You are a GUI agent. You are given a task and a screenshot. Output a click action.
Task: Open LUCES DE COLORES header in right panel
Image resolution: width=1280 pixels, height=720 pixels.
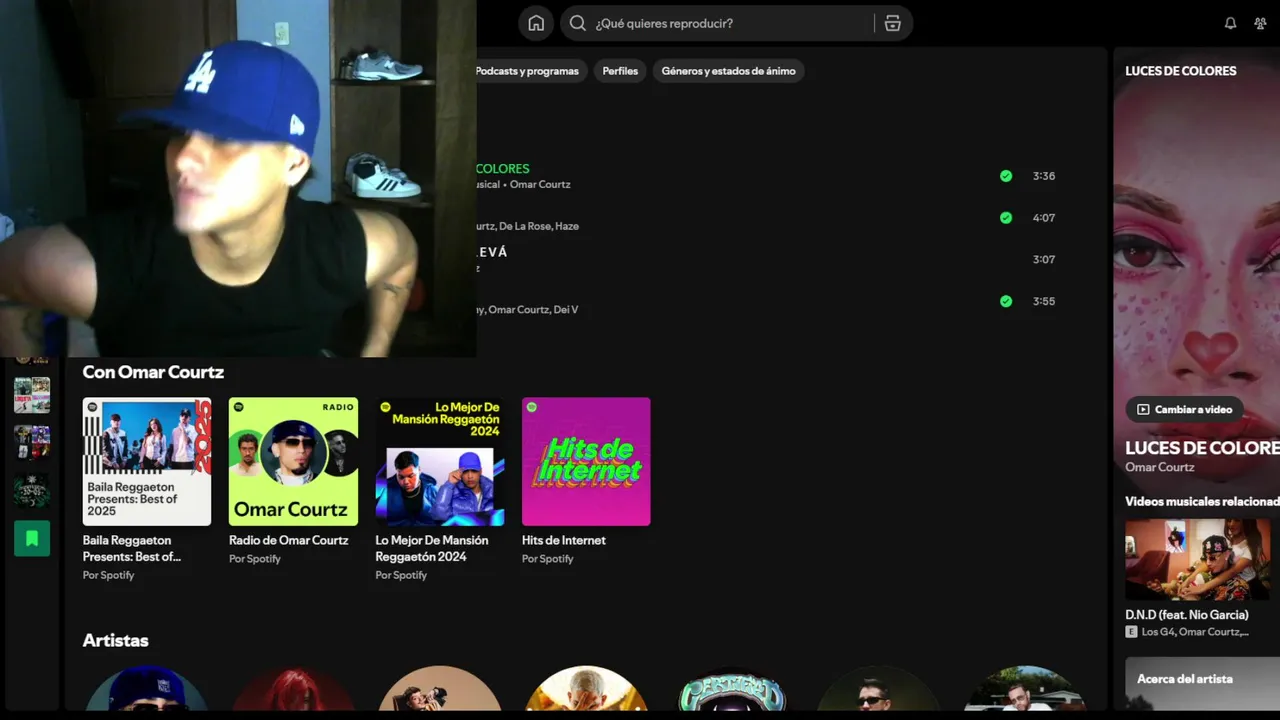tap(1181, 71)
